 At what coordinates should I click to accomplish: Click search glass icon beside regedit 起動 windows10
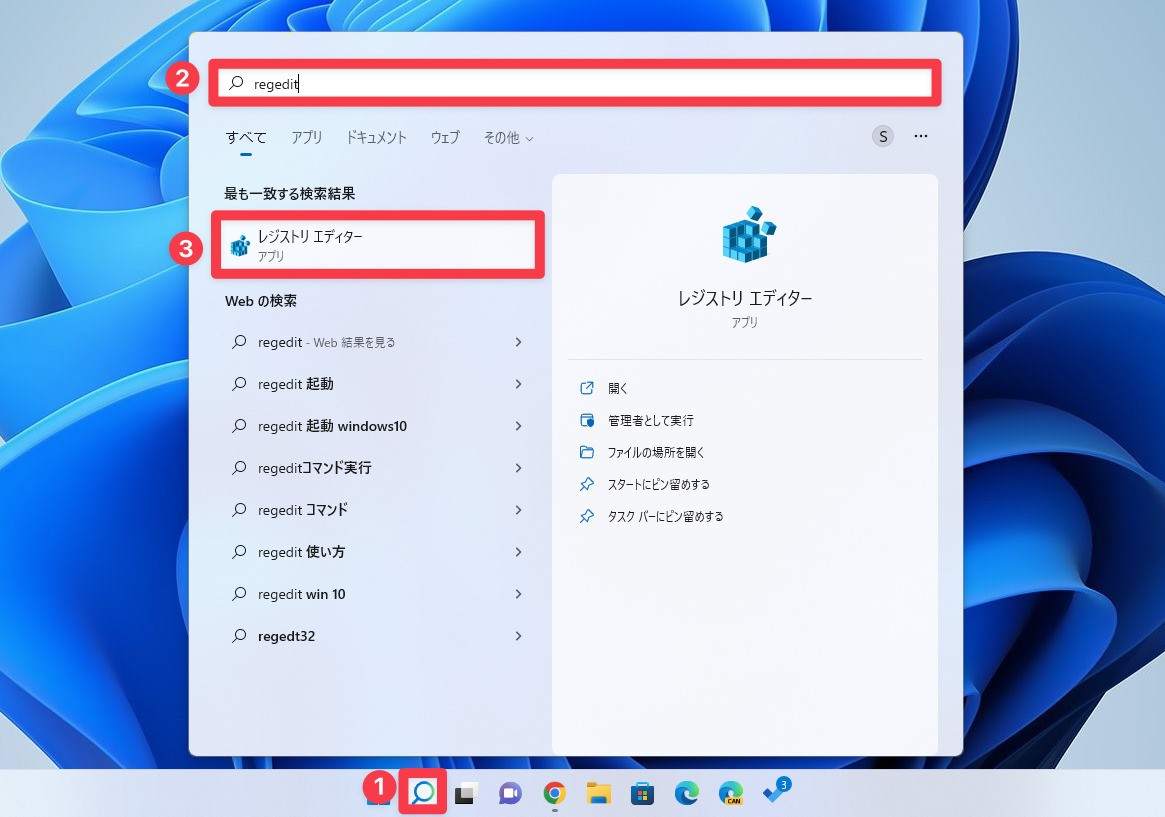click(x=239, y=426)
